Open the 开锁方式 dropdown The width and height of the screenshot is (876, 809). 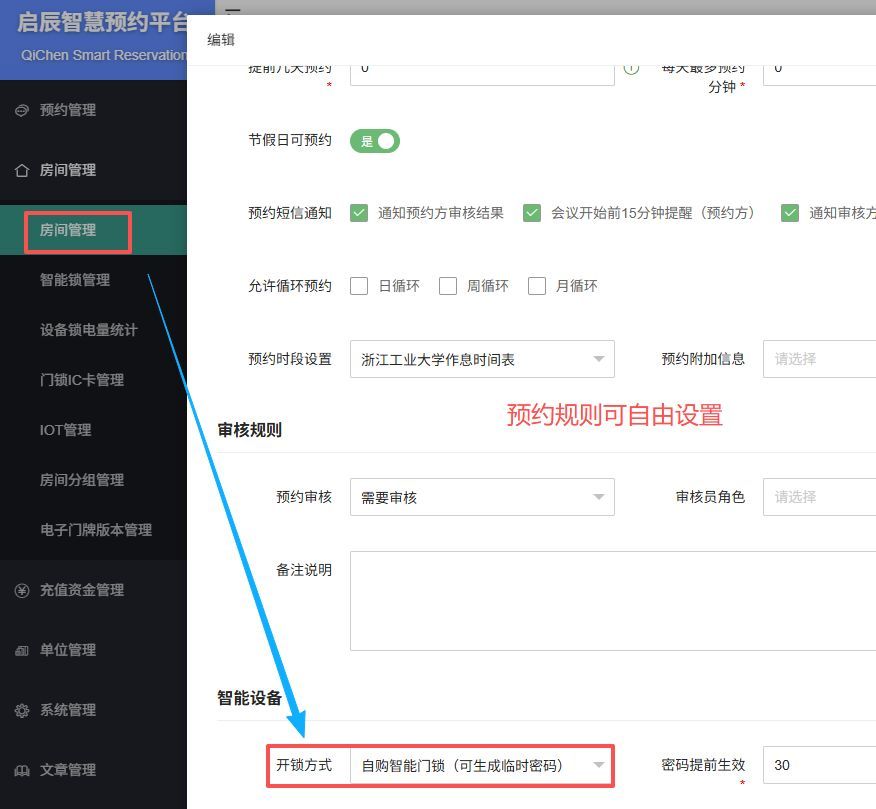point(482,765)
